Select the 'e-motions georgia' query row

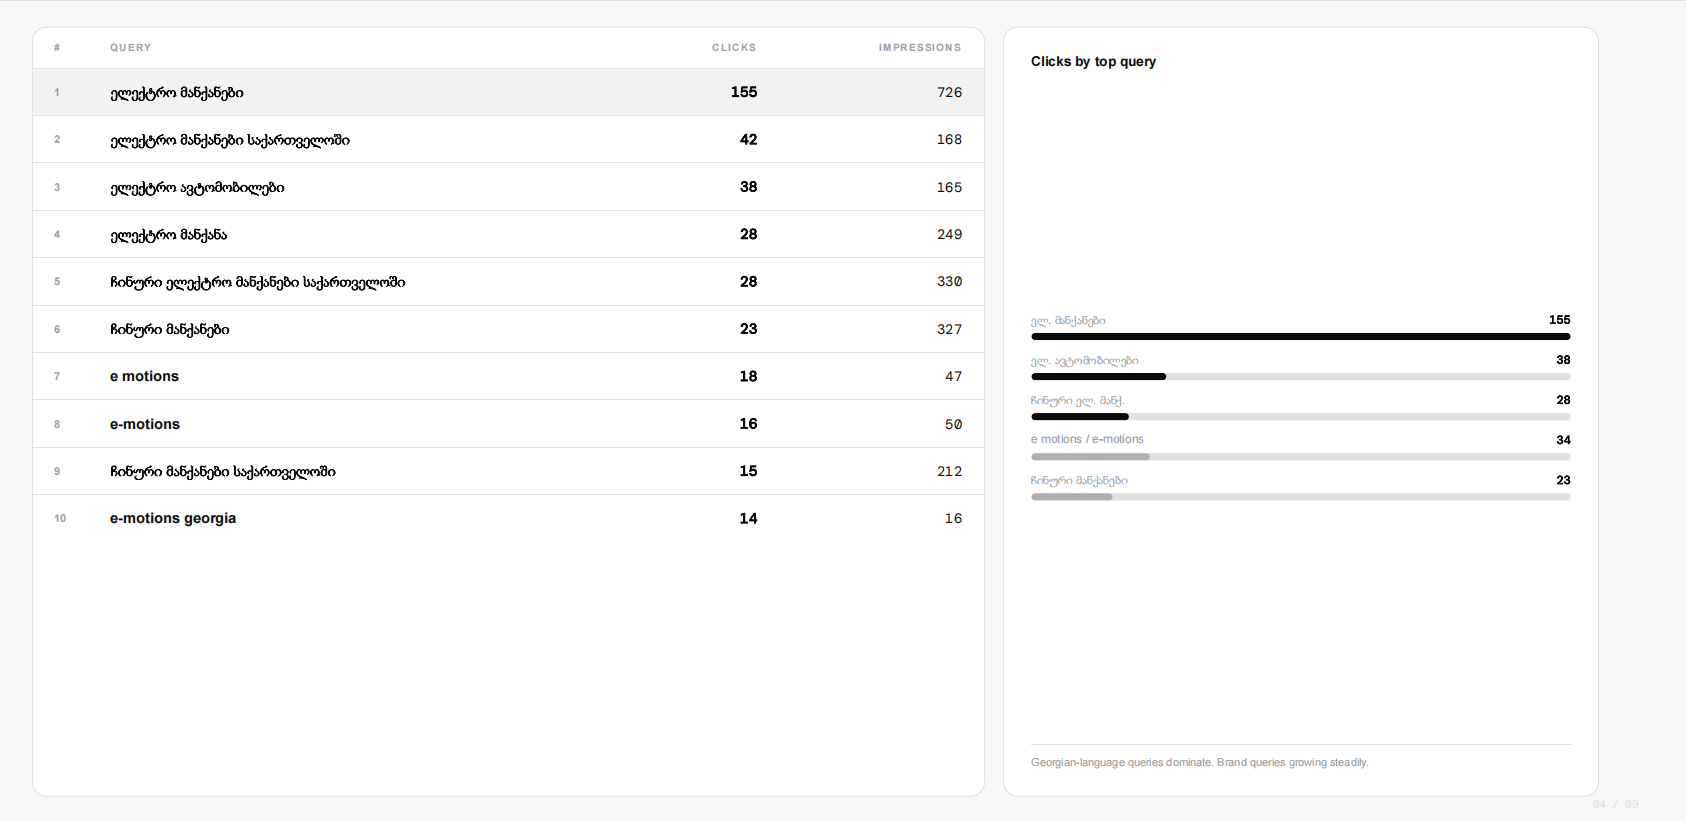point(508,518)
